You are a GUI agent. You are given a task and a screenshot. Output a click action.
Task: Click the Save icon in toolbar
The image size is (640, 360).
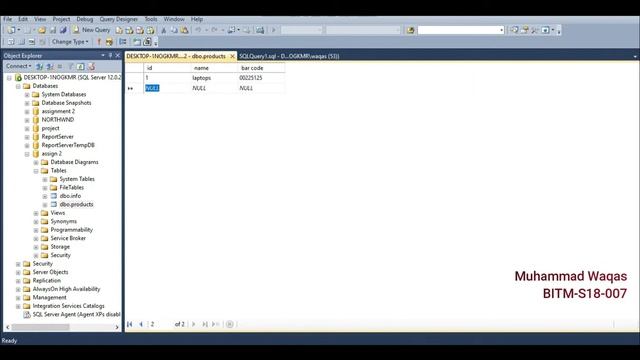(x=53, y=30)
